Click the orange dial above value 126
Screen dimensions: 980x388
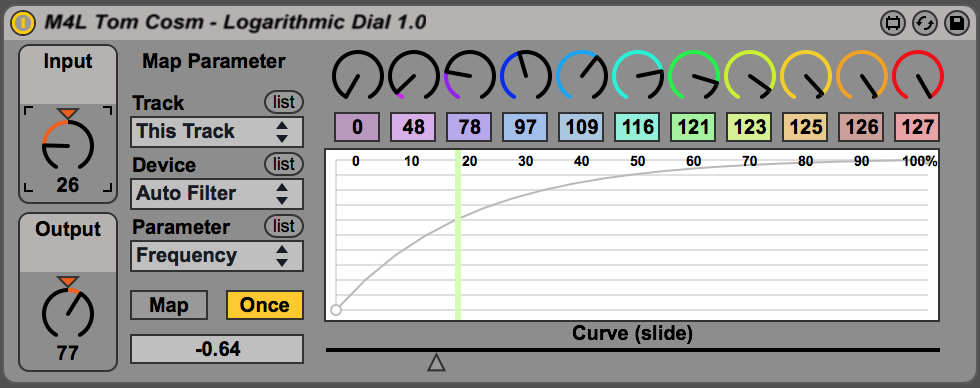point(862,76)
